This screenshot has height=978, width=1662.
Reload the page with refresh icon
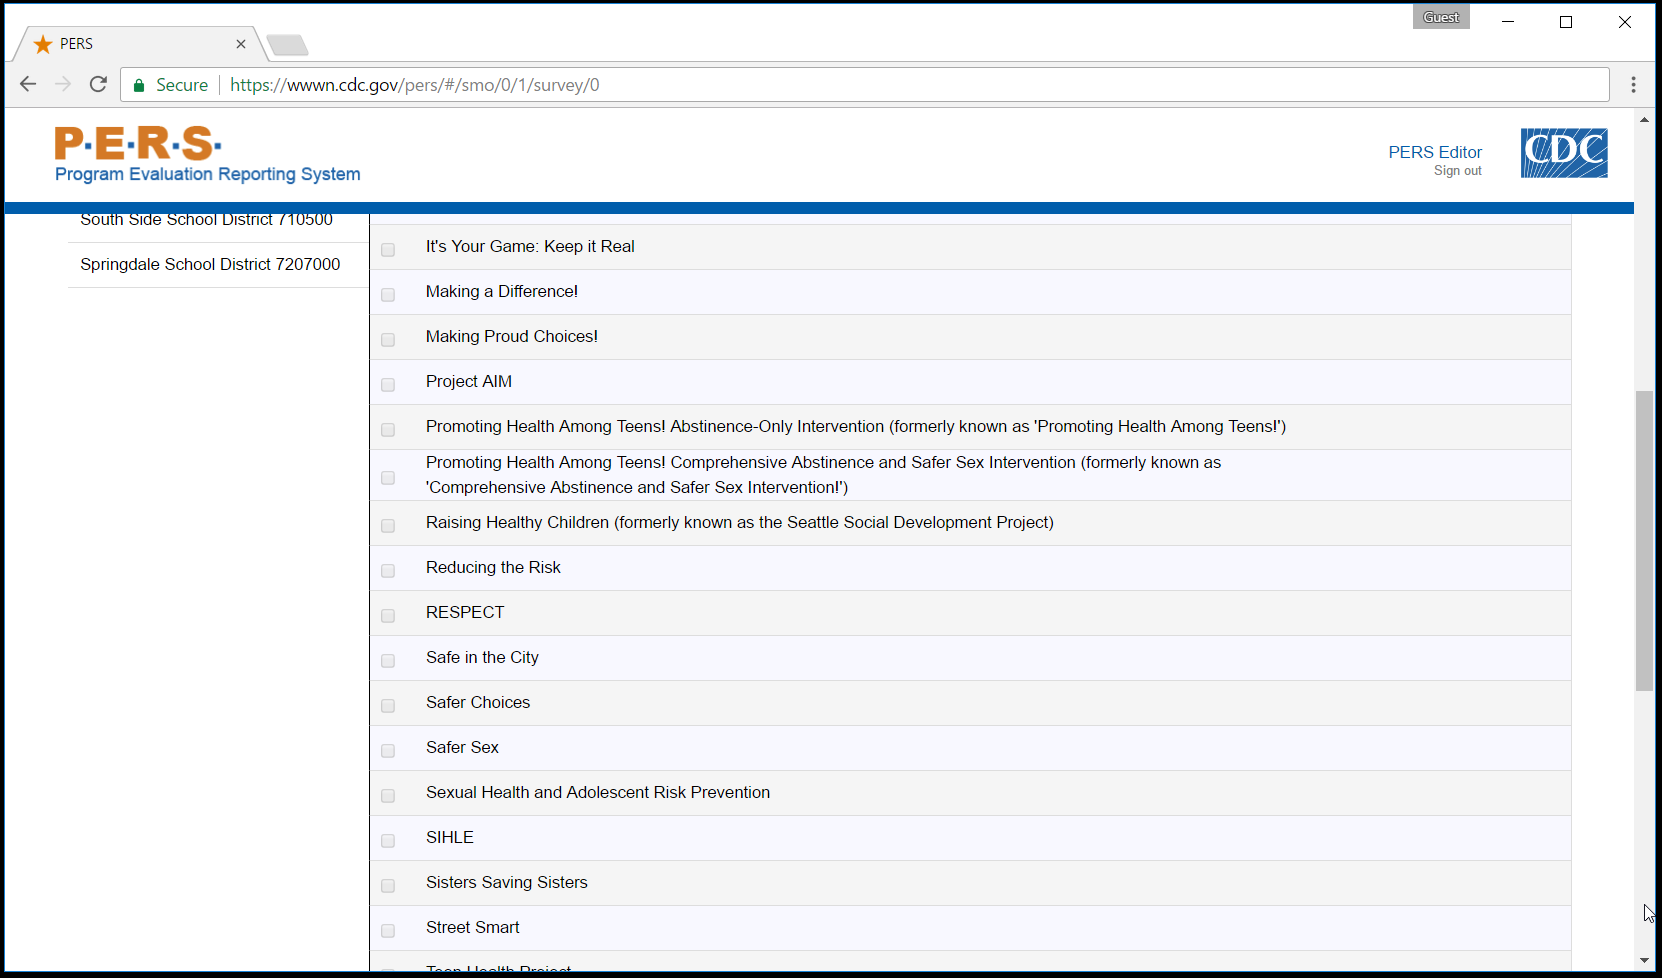click(98, 85)
